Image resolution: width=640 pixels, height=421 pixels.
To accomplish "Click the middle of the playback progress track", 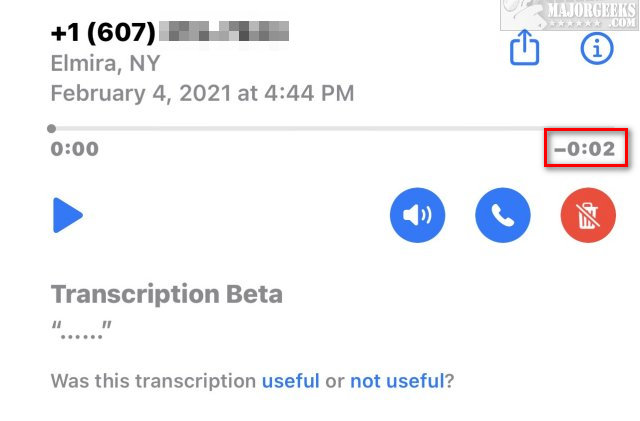I will 333,129.
